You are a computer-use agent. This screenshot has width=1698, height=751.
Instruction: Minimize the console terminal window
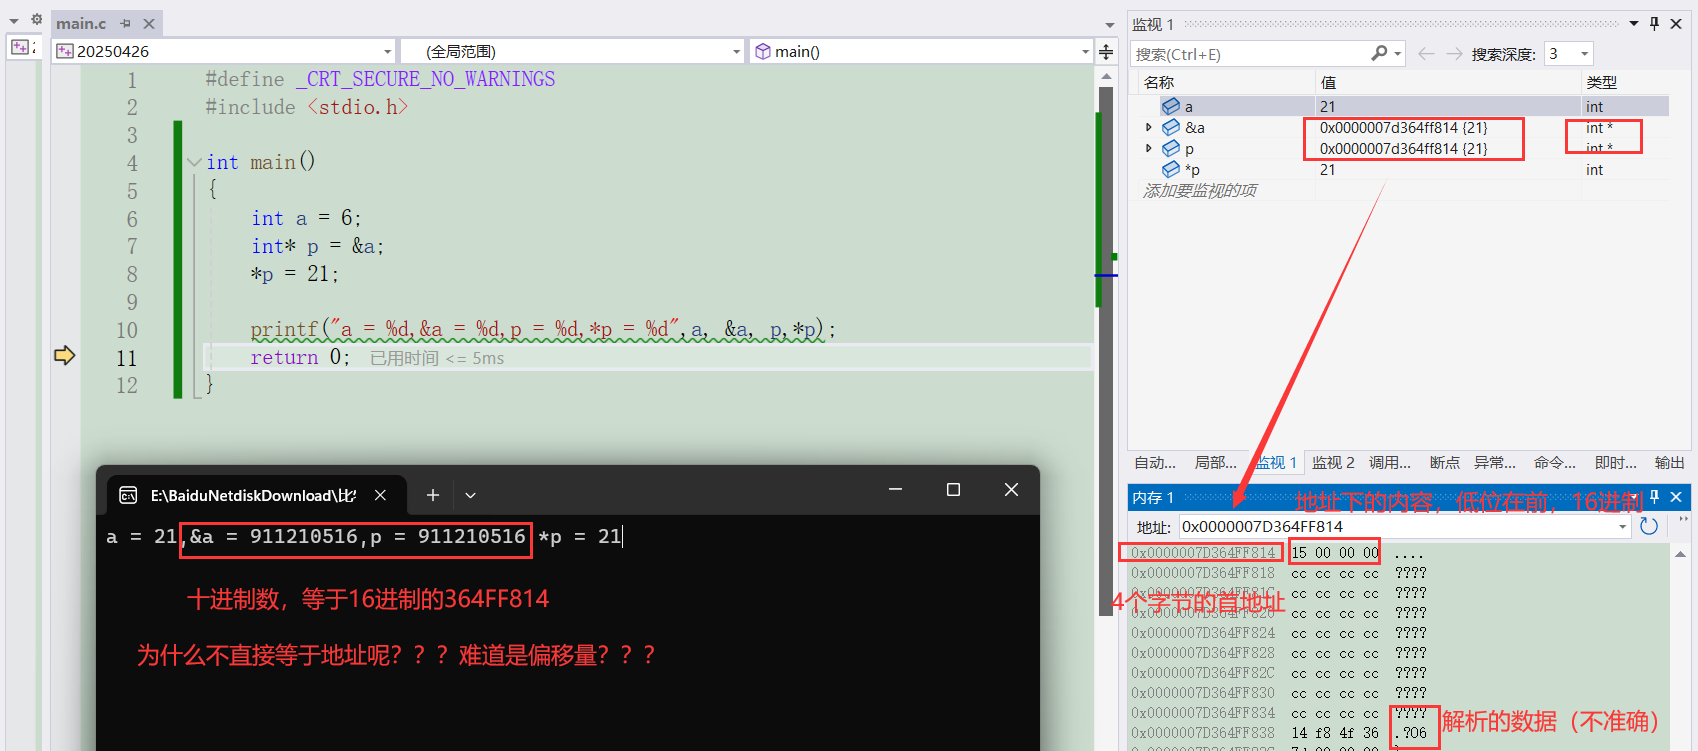click(895, 489)
